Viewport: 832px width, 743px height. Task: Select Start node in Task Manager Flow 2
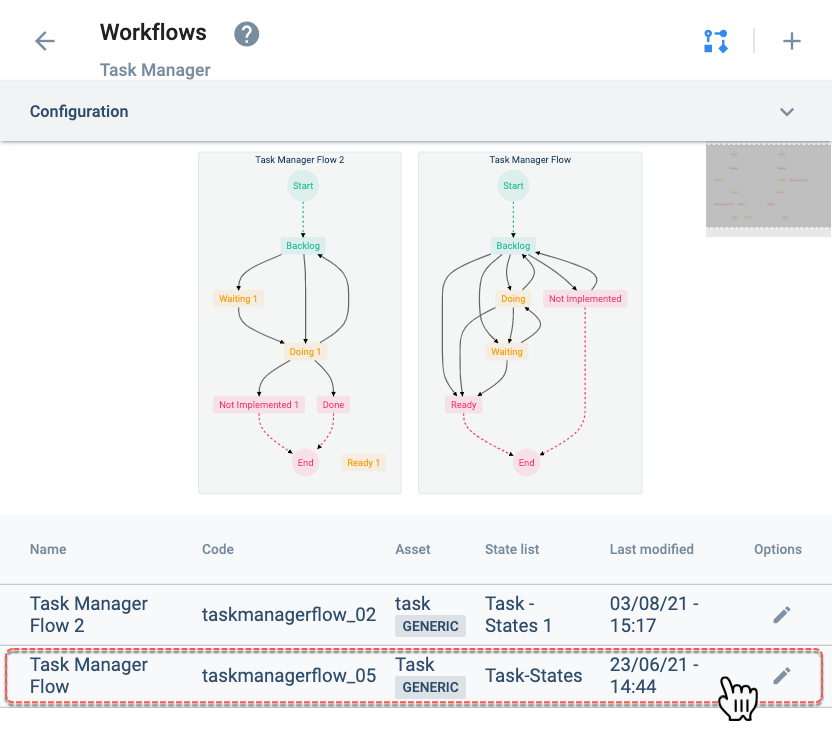pyautogui.click(x=303, y=186)
